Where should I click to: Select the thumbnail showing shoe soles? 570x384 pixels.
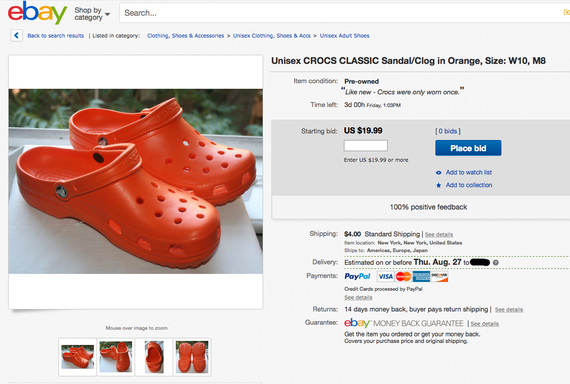192,357
